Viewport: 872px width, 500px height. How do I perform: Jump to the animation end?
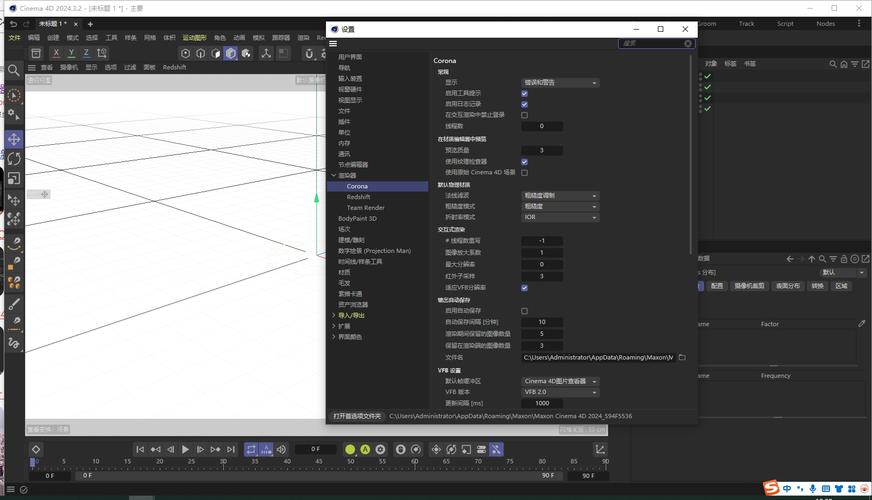231,449
